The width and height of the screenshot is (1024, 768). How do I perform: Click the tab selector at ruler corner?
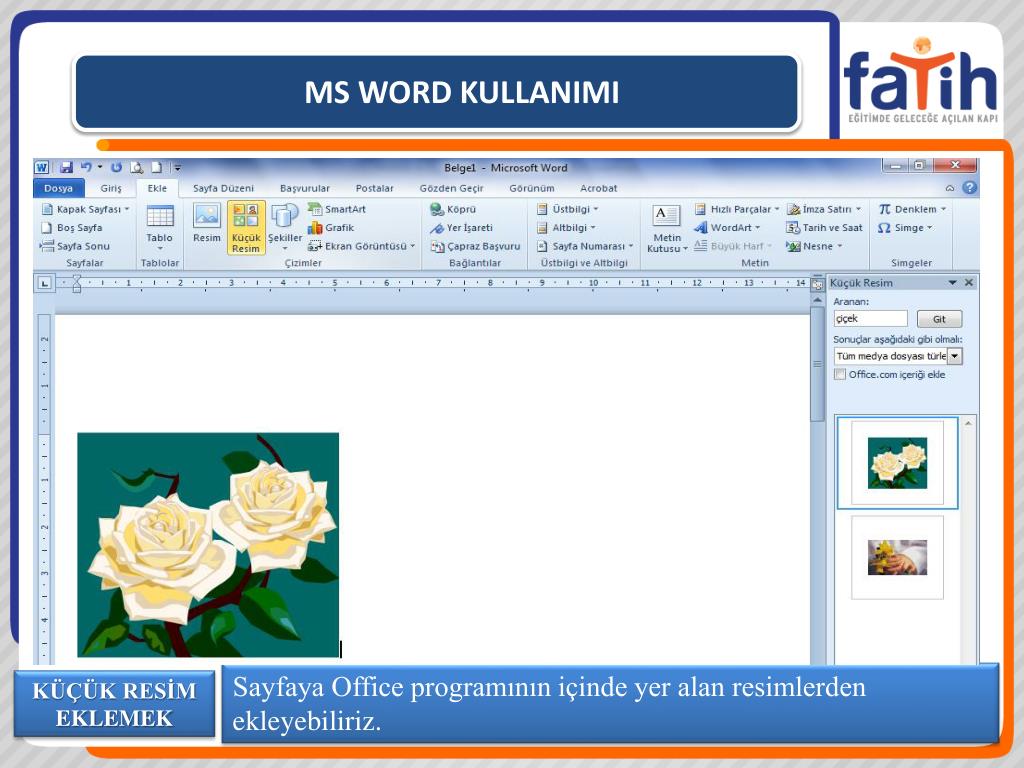(x=44, y=283)
